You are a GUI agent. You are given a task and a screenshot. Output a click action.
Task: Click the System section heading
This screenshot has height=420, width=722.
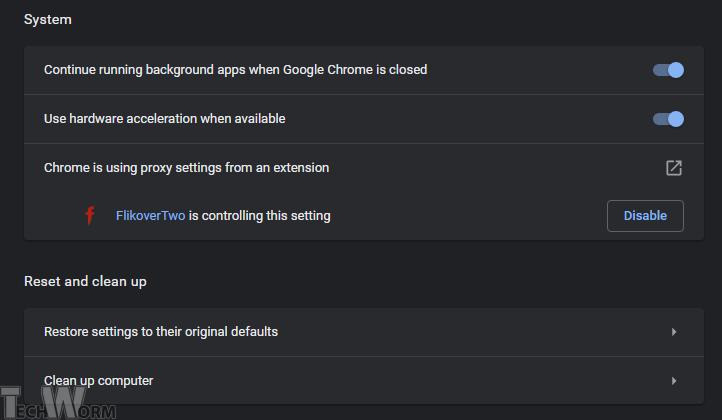tap(48, 20)
